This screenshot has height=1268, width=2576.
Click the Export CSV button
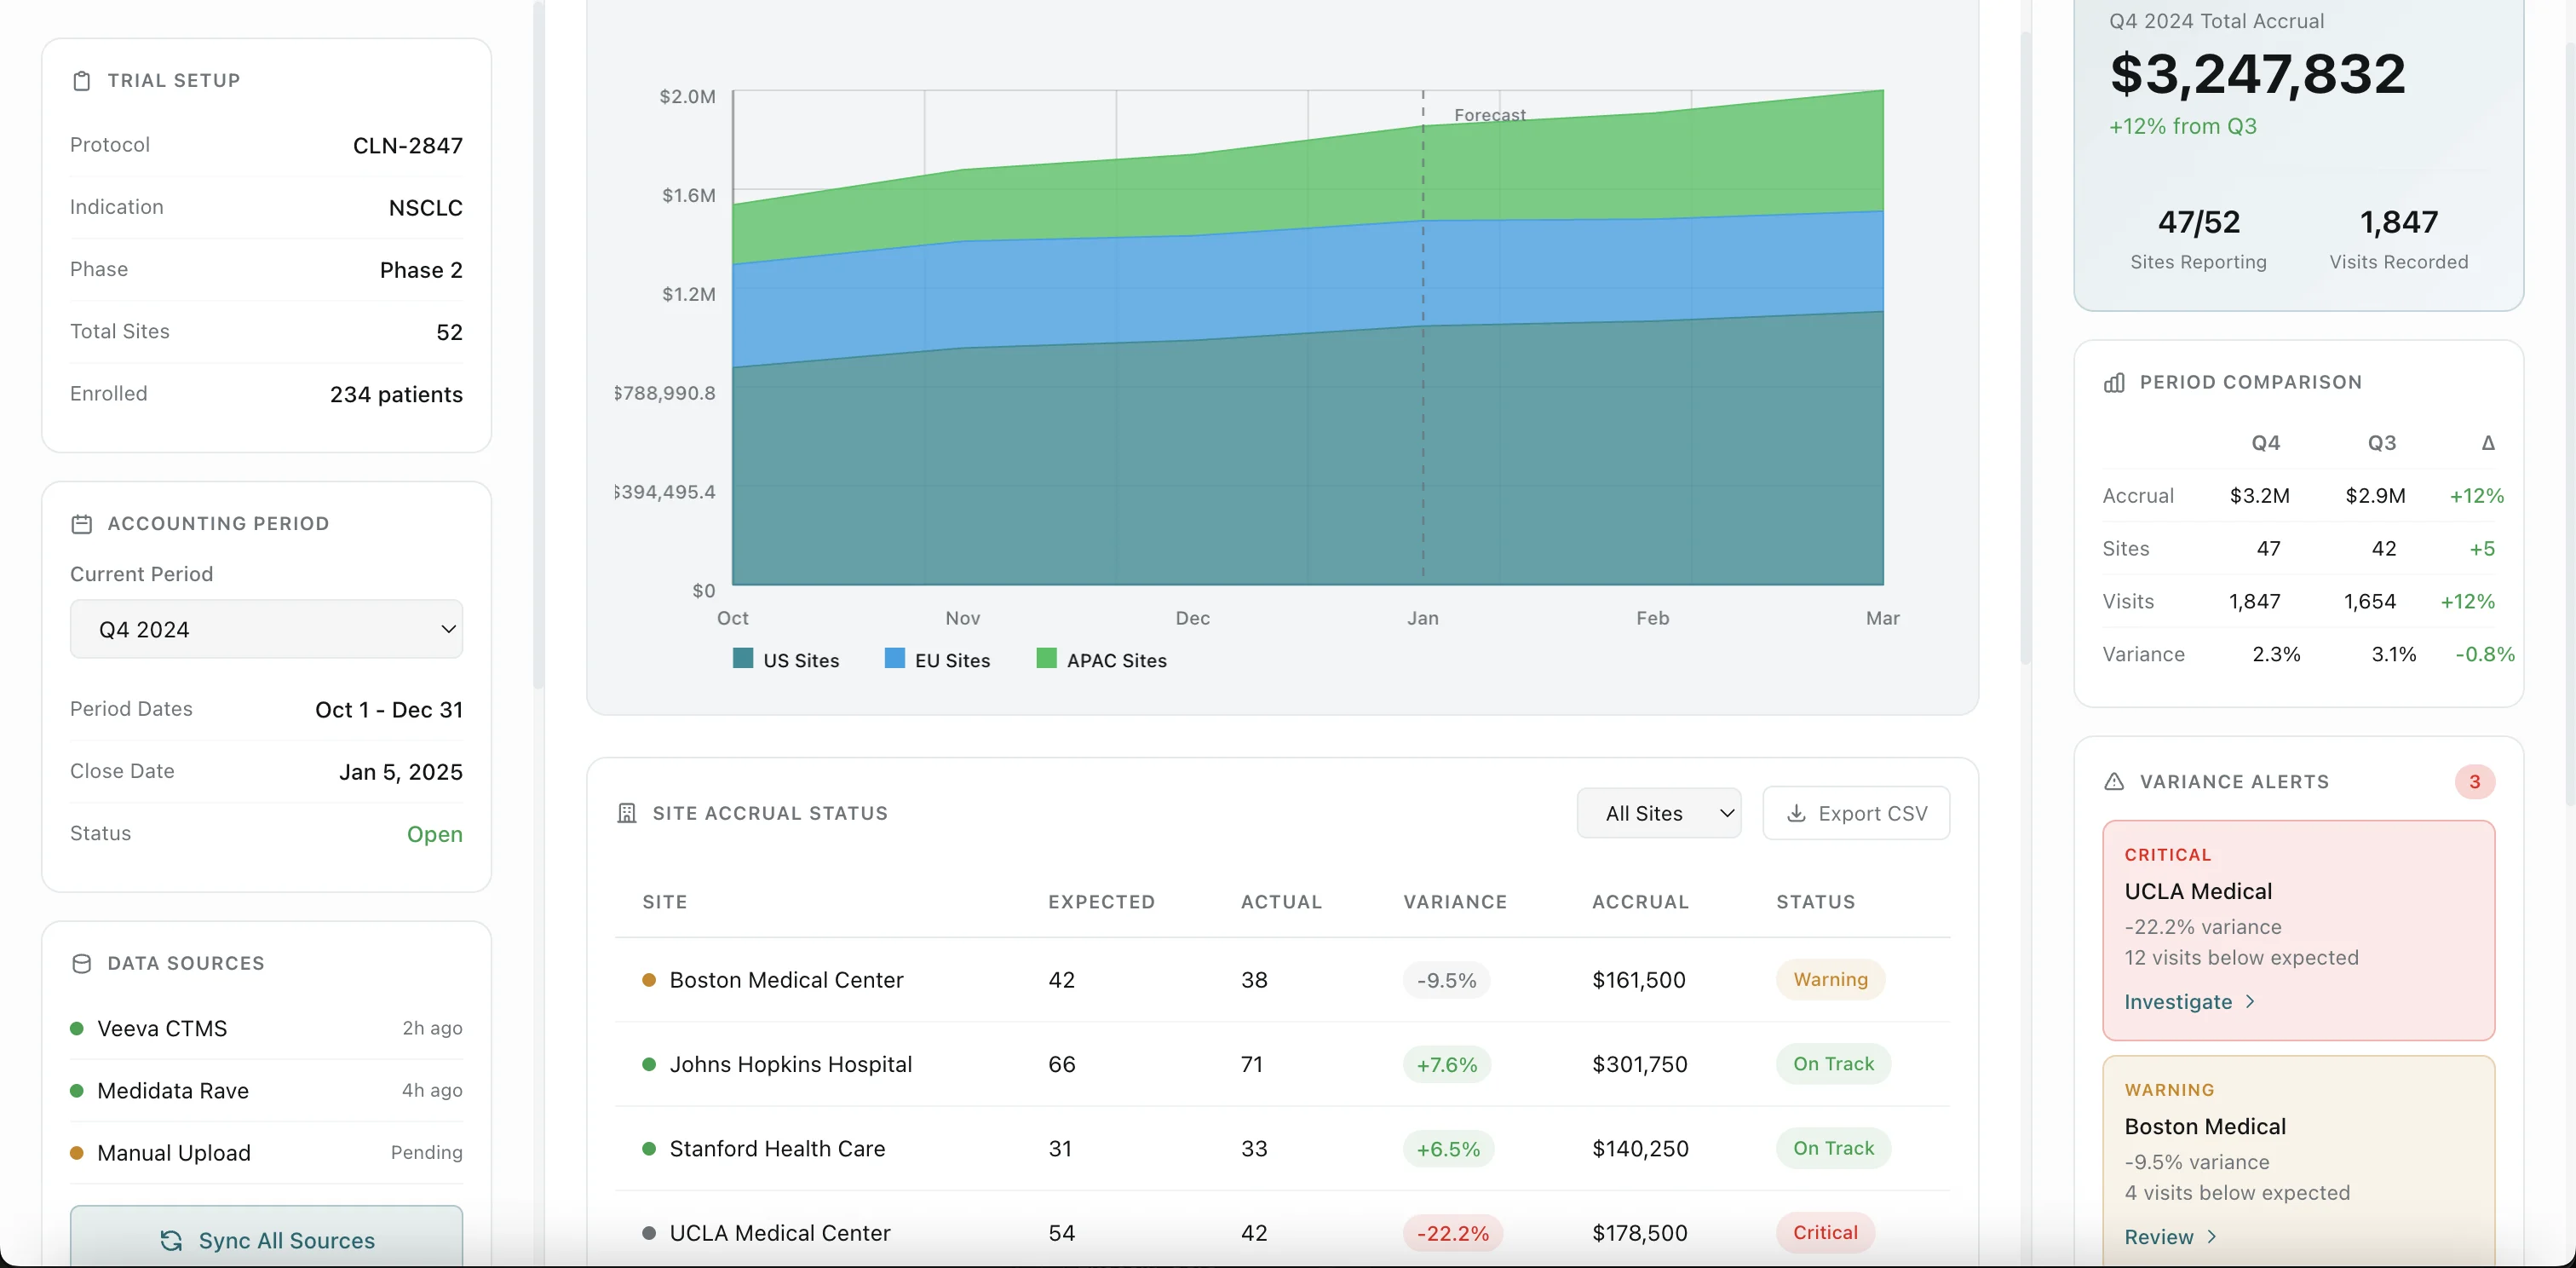[1856, 813]
